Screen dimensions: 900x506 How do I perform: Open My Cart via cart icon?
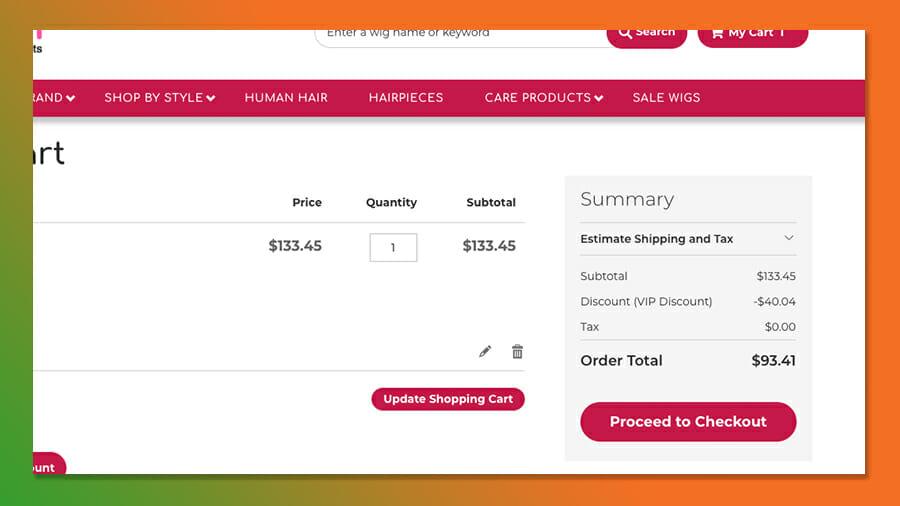(717, 33)
